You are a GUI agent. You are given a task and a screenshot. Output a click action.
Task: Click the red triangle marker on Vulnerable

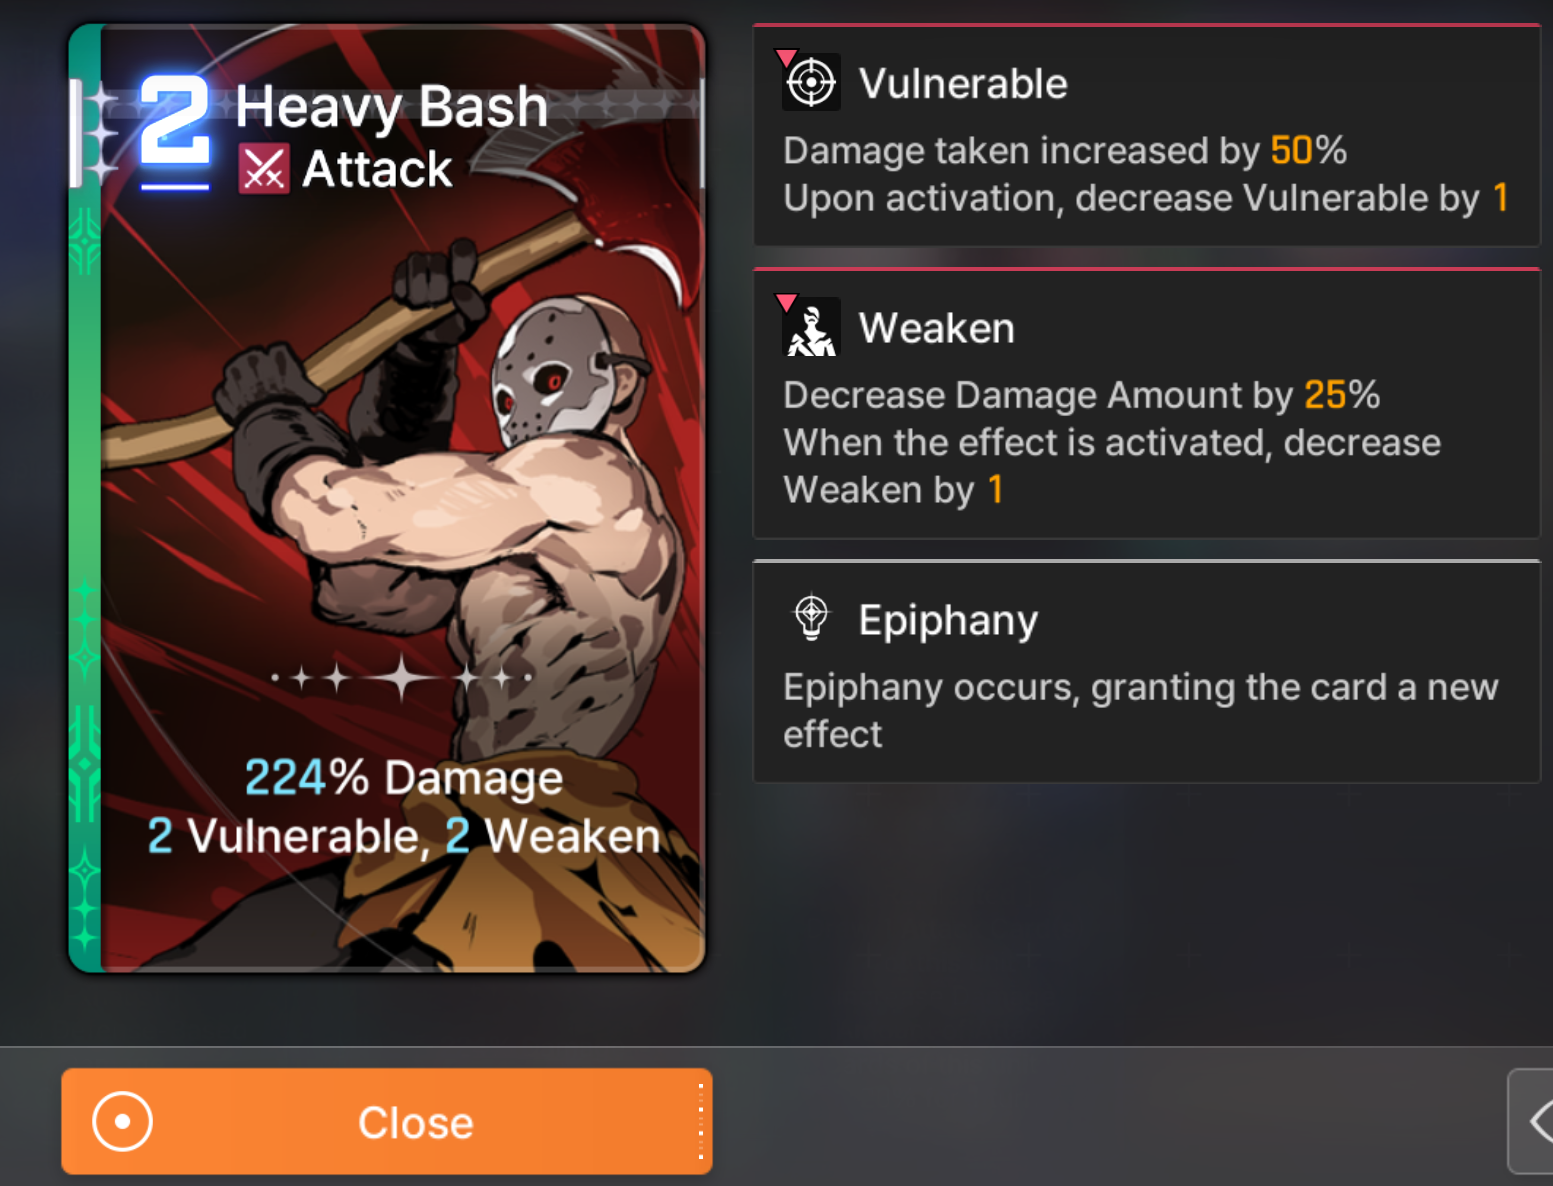(787, 57)
